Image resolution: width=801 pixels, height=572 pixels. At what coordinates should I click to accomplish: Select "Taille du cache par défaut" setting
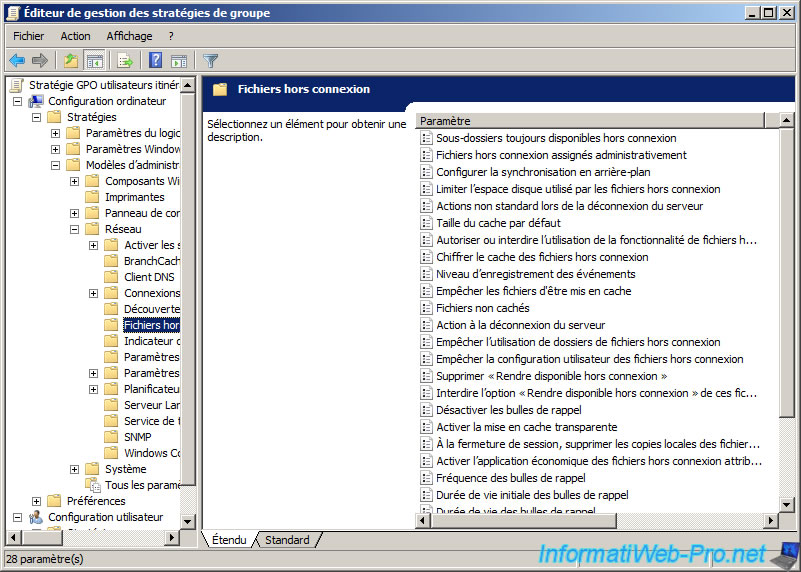point(498,223)
